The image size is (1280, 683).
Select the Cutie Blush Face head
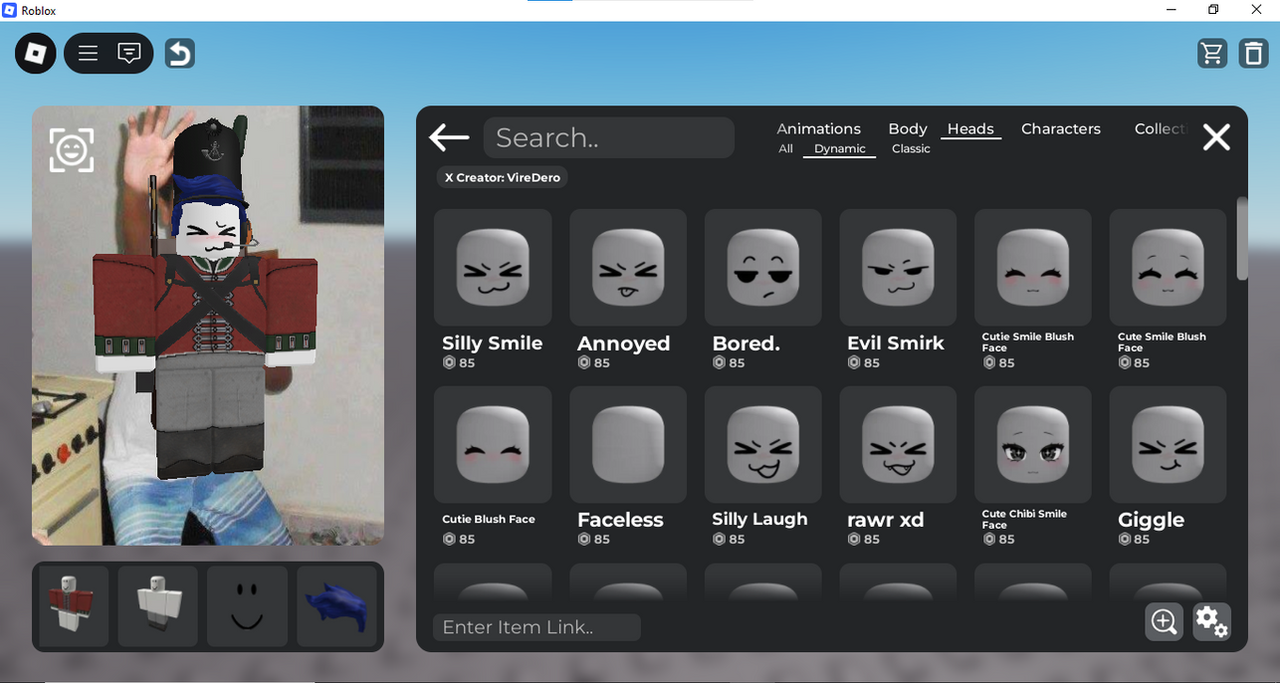pos(493,445)
